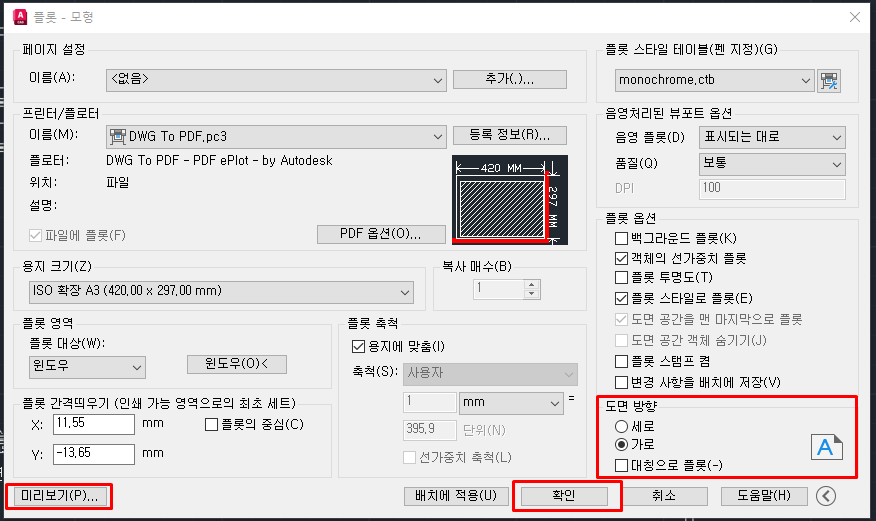This screenshot has width=876, height=521.
Task: Click the 도면 방향 group label
Action: point(631,407)
